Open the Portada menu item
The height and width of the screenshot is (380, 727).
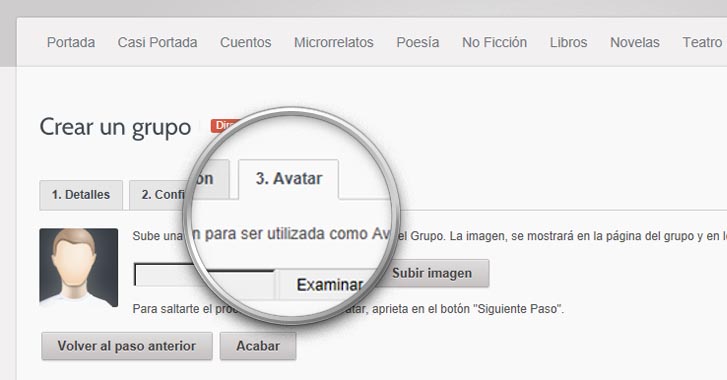[x=71, y=42]
